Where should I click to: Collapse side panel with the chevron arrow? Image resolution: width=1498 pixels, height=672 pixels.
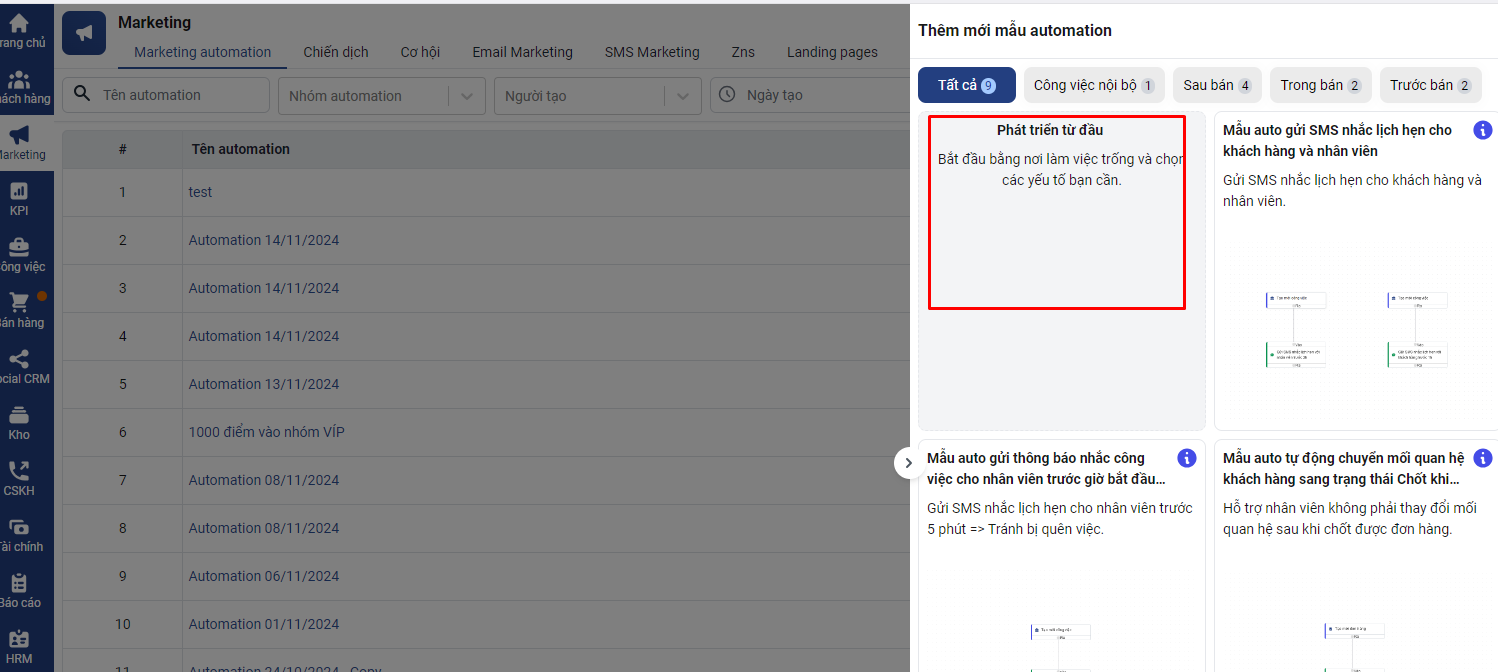(x=908, y=463)
